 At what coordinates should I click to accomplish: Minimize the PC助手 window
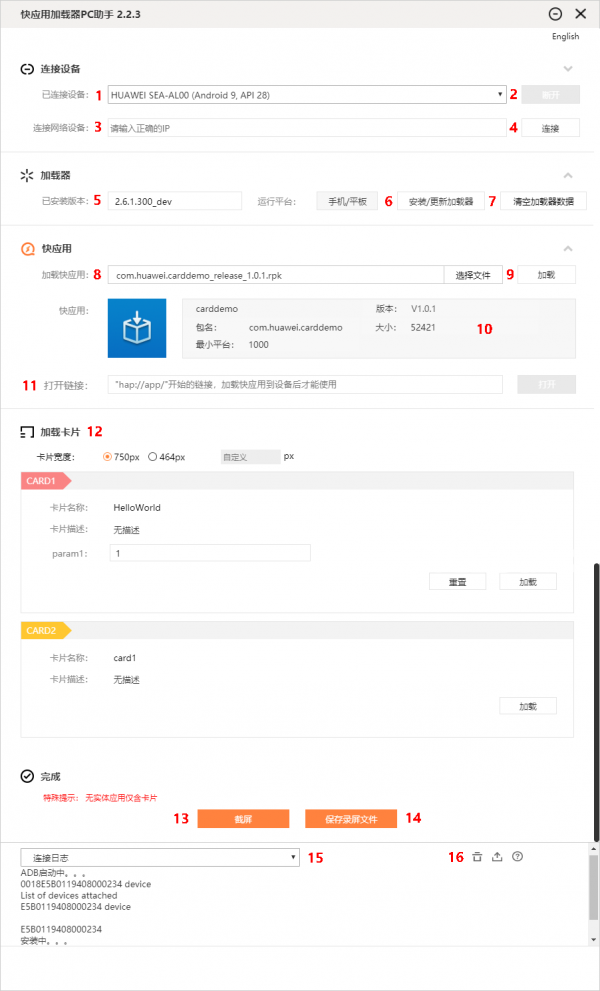tap(556, 14)
